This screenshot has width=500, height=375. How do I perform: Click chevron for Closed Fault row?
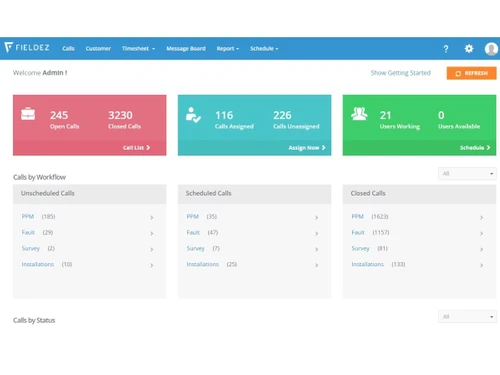click(x=482, y=233)
